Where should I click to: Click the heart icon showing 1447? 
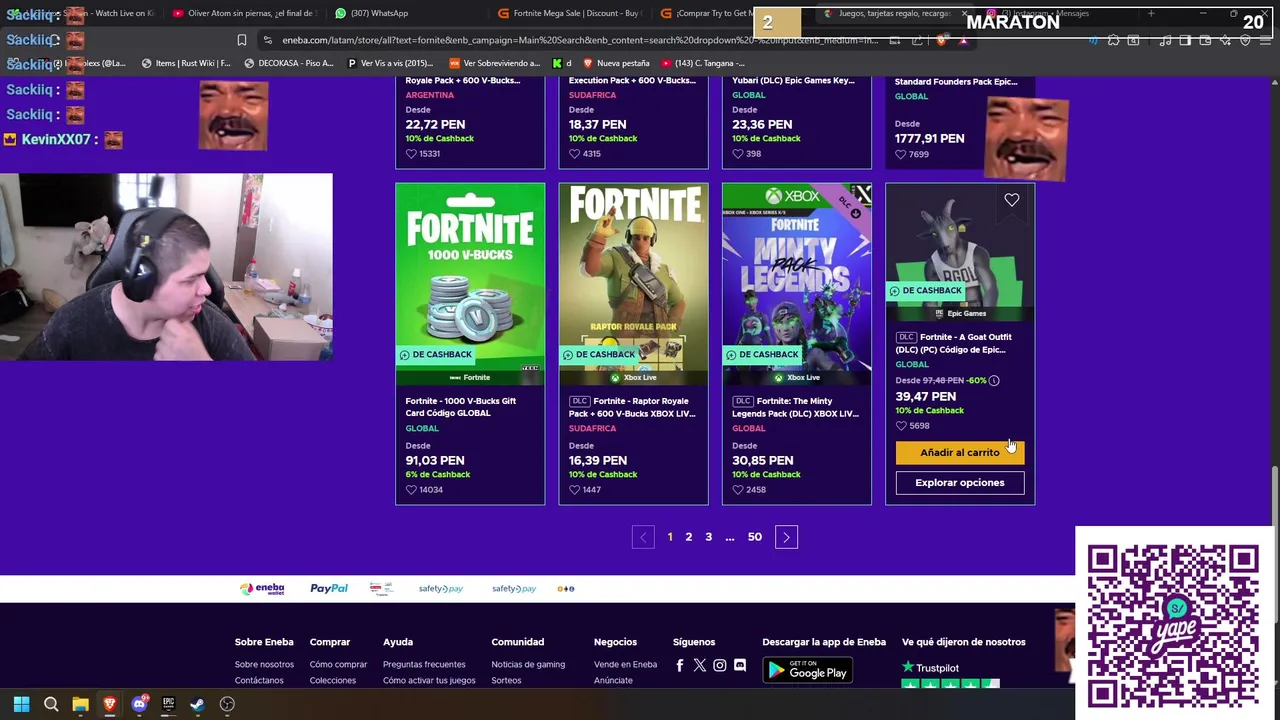click(x=574, y=490)
